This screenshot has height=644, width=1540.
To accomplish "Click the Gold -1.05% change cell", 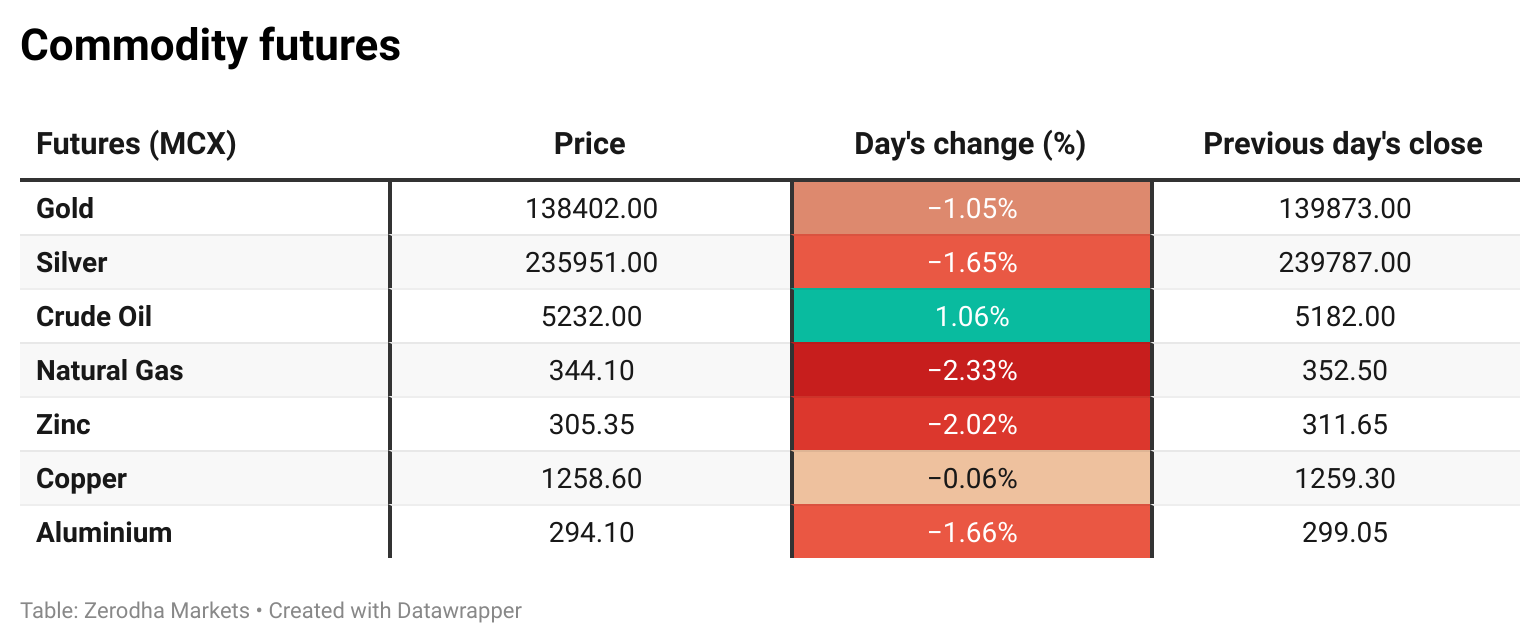I will pyautogui.click(x=972, y=209).
